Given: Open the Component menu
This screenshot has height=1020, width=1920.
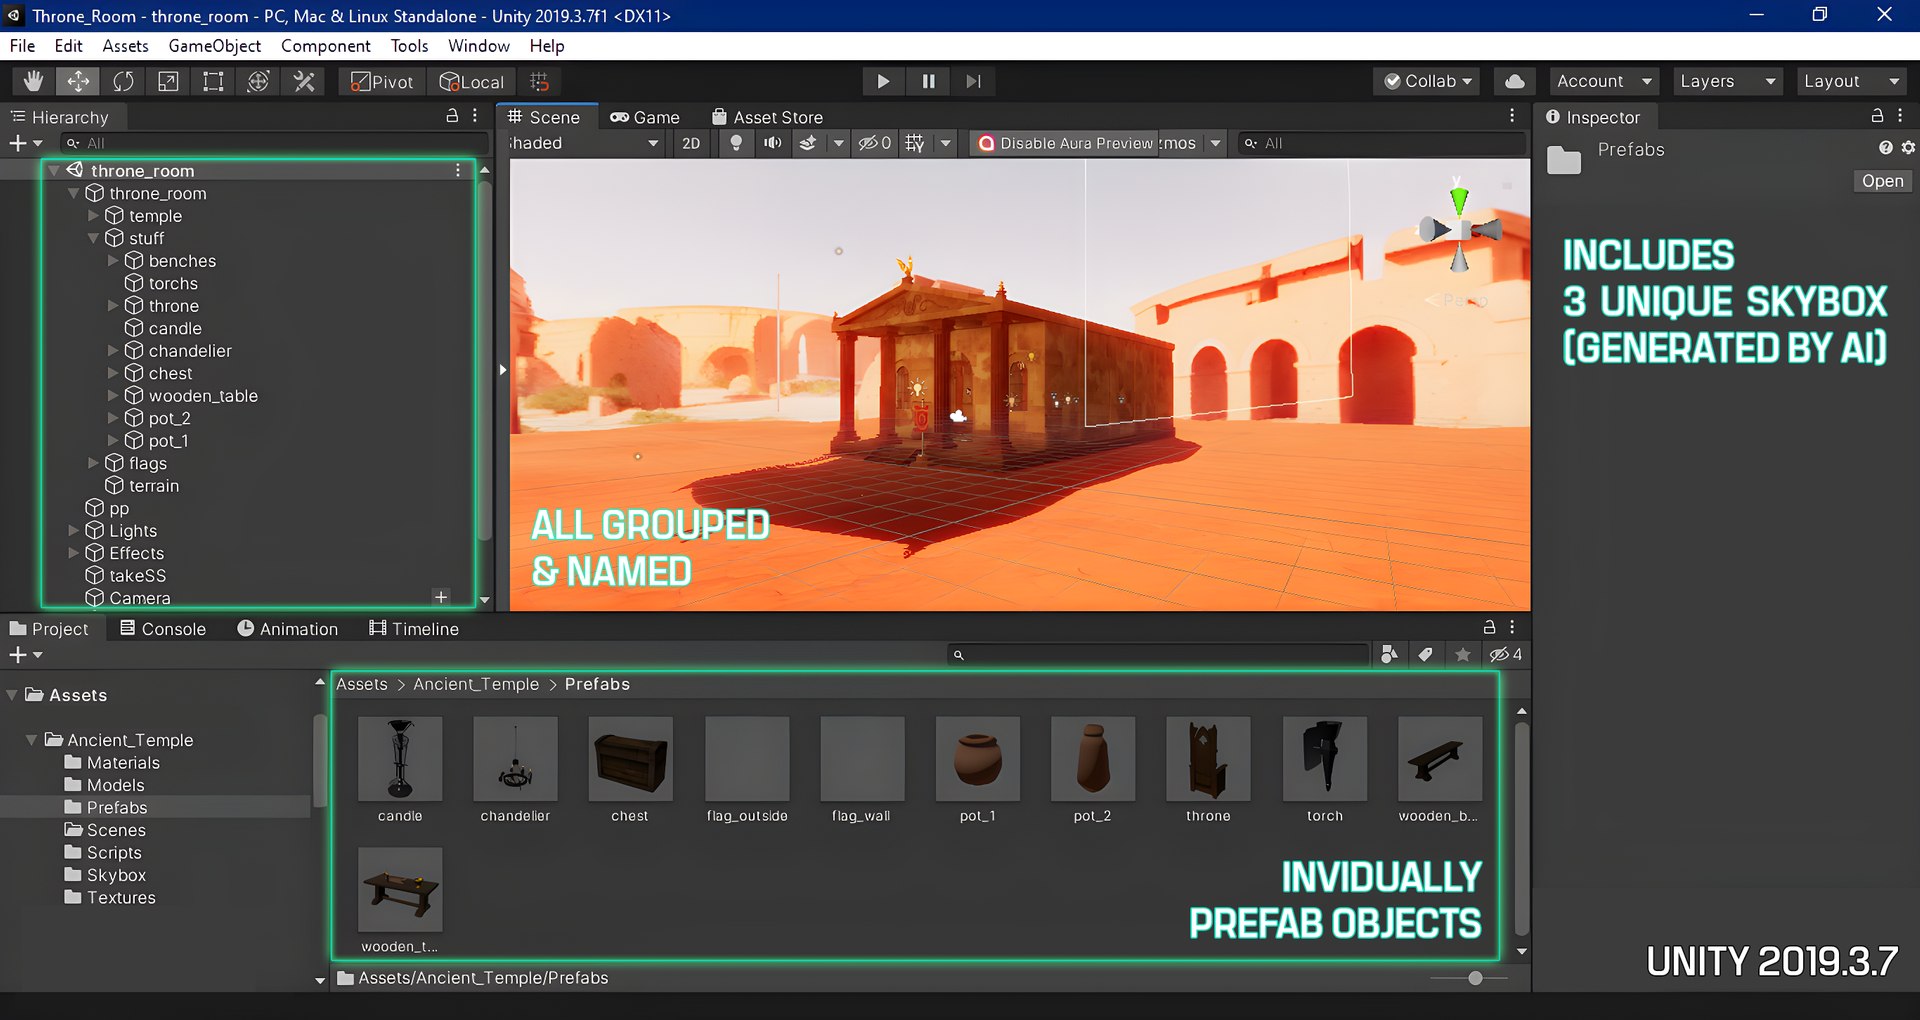Looking at the screenshot, I should tap(325, 46).
